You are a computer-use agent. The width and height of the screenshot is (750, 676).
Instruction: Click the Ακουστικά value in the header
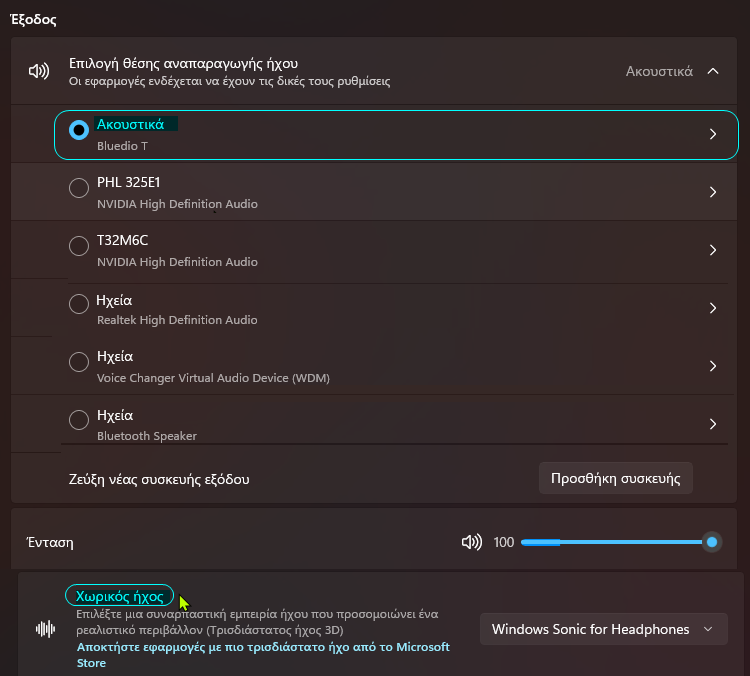(x=659, y=71)
